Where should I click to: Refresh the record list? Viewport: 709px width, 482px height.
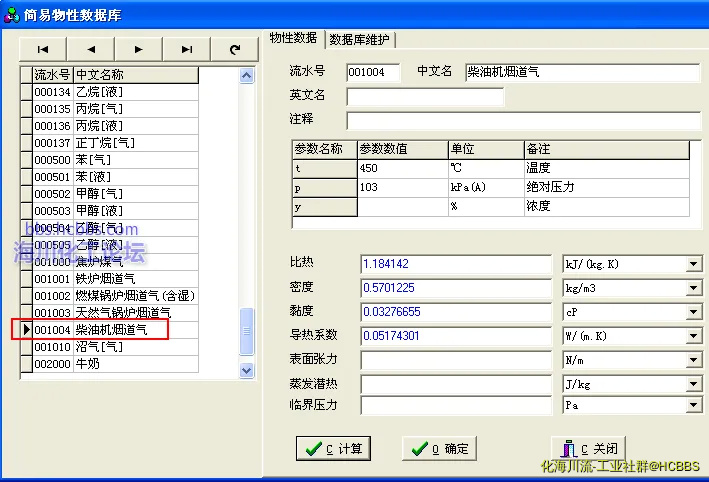pyautogui.click(x=235, y=50)
